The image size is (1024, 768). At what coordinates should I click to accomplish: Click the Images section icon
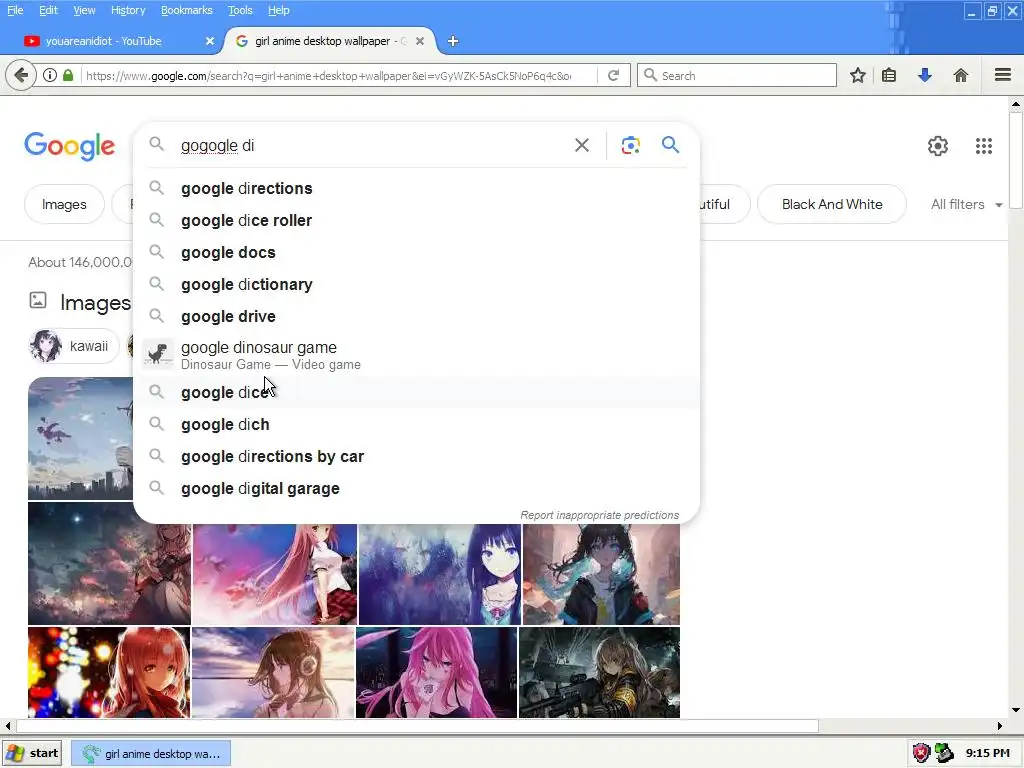pyautogui.click(x=38, y=300)
